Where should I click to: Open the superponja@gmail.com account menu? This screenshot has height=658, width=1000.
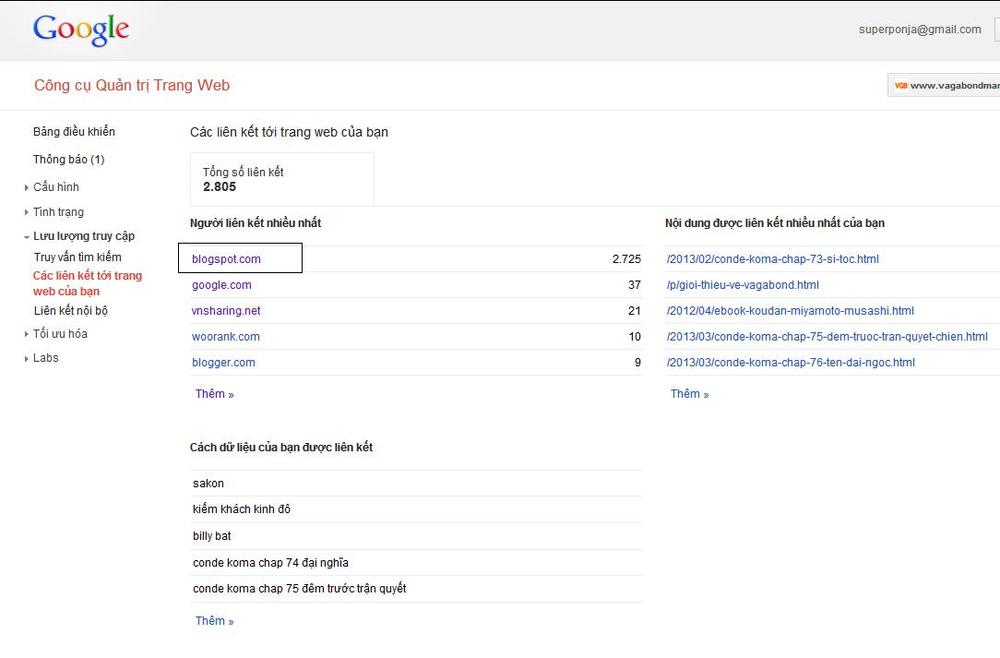(x=920, y=29)
